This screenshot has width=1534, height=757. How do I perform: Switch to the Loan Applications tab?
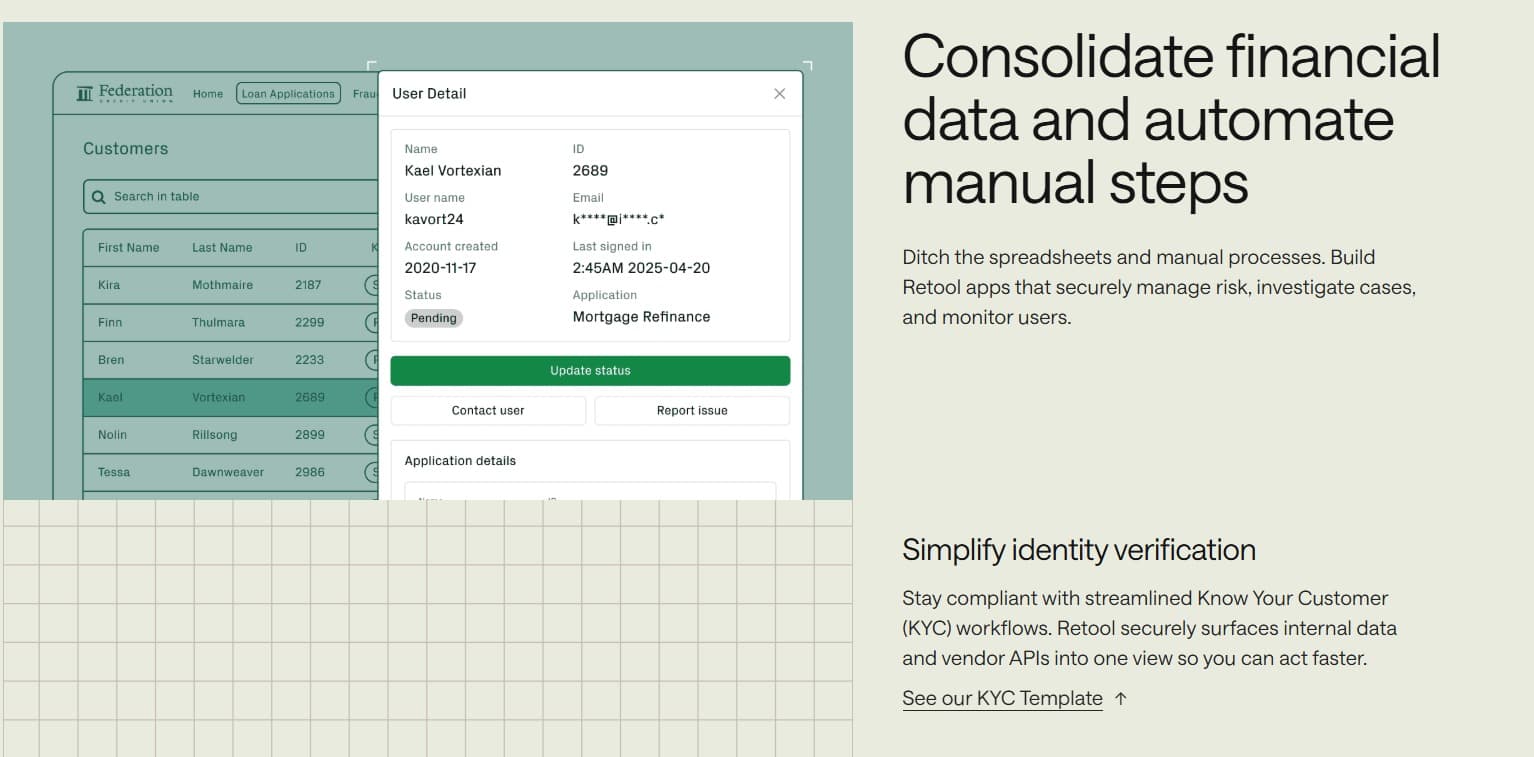(x=288, y=94)
